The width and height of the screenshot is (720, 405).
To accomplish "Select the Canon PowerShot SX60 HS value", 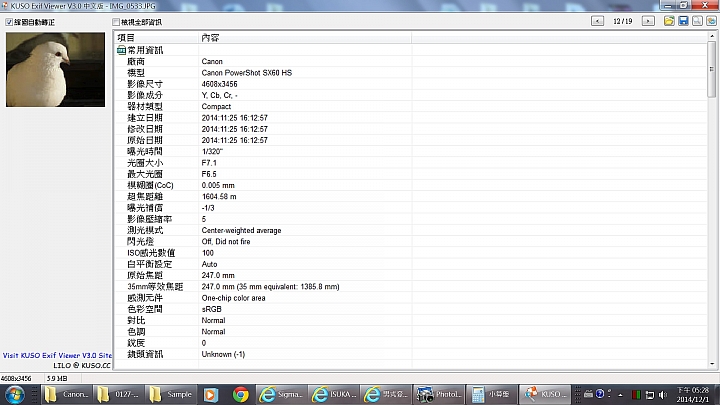I will click(247, 73).
